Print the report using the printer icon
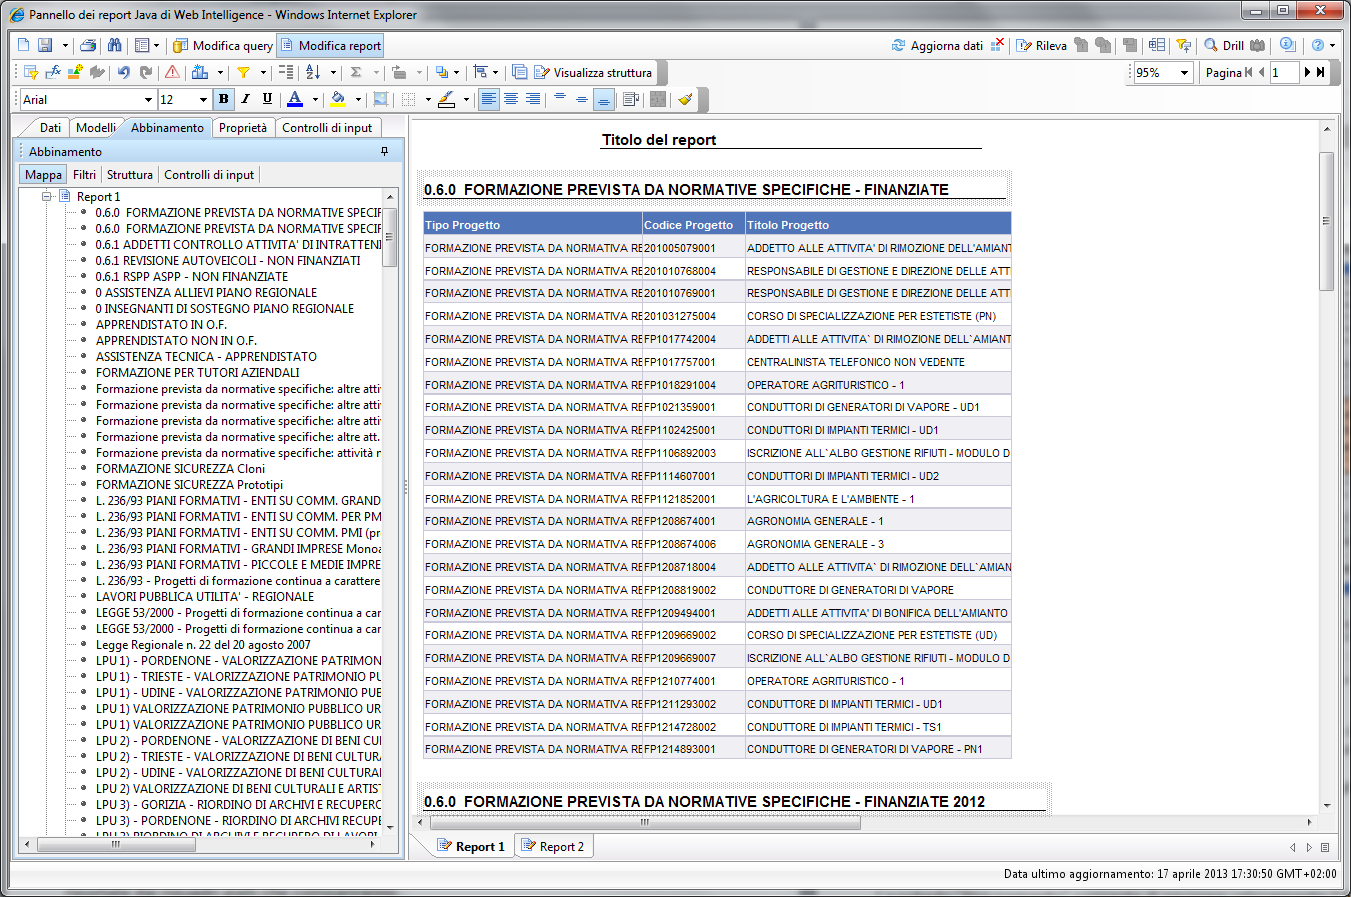Screen dimensions: 1351x897 click(88, 46)
